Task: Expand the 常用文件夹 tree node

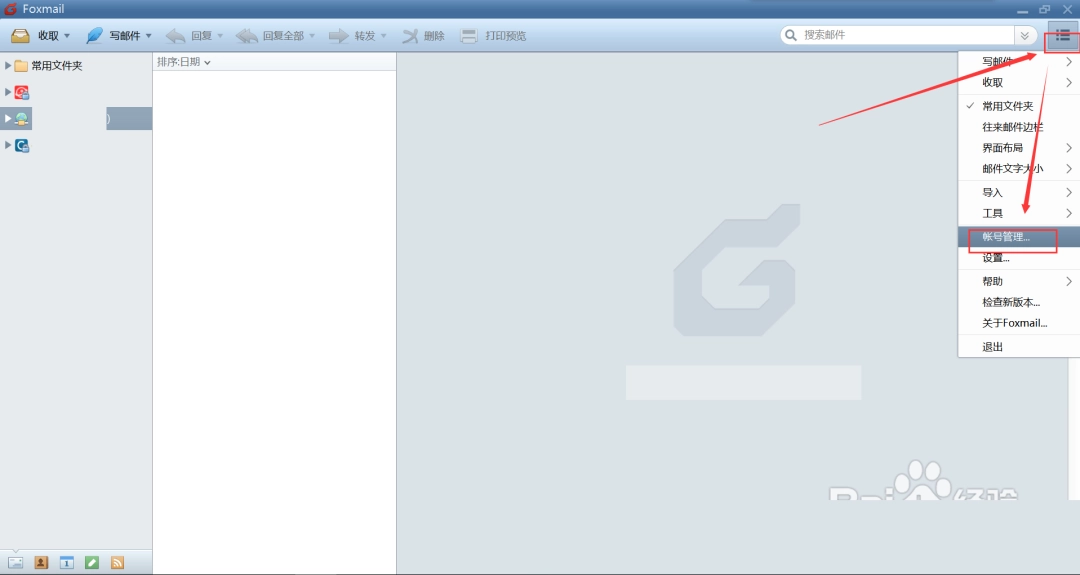Action: 8,65
